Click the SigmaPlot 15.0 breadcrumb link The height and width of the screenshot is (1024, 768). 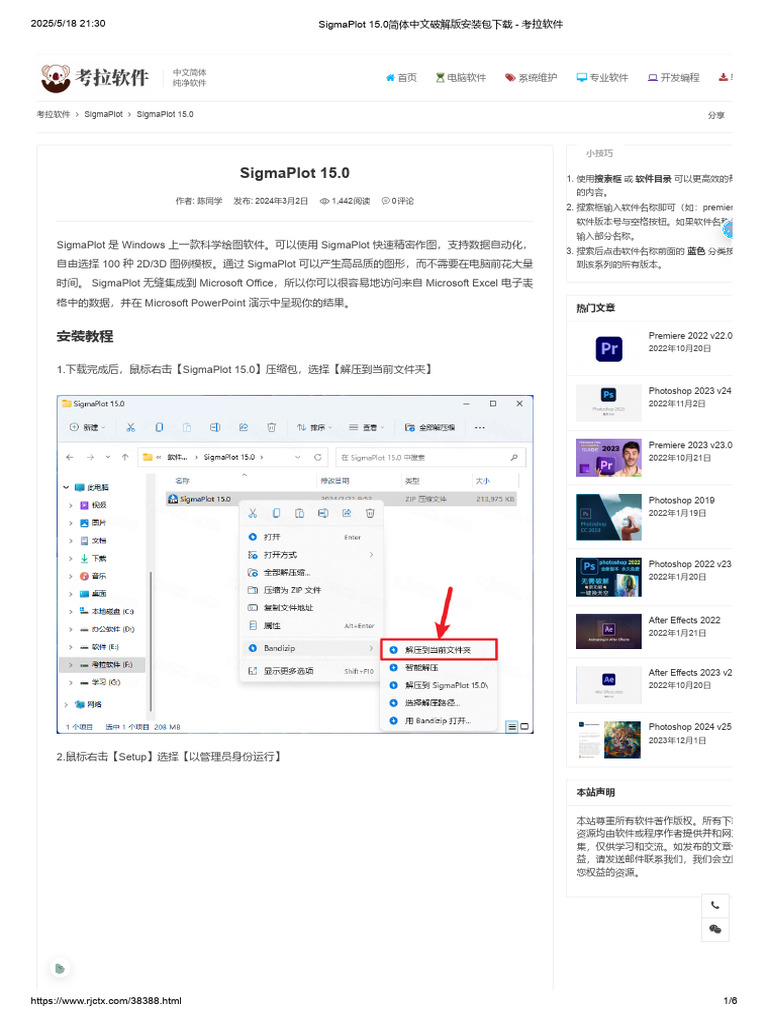[165, 114]
